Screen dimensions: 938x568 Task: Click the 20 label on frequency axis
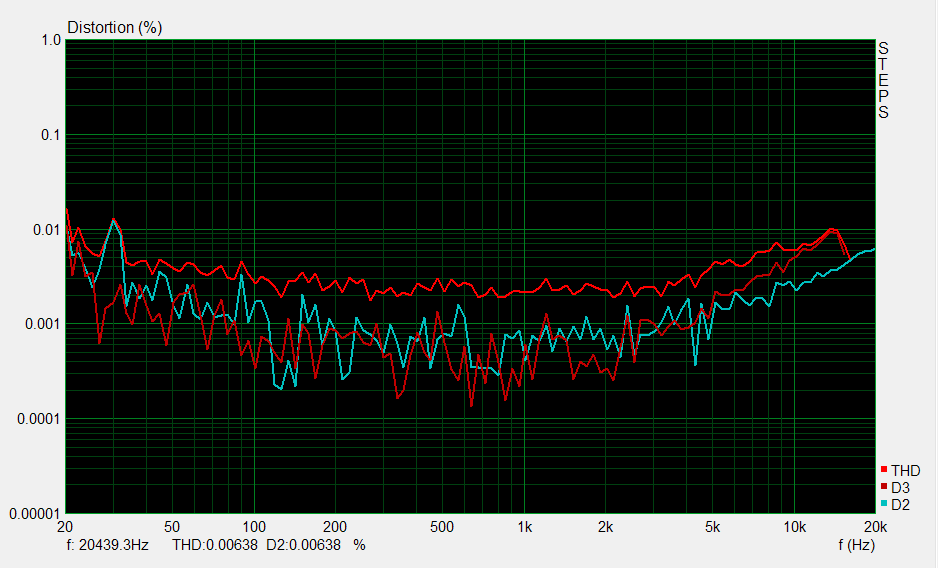(65, 527)
